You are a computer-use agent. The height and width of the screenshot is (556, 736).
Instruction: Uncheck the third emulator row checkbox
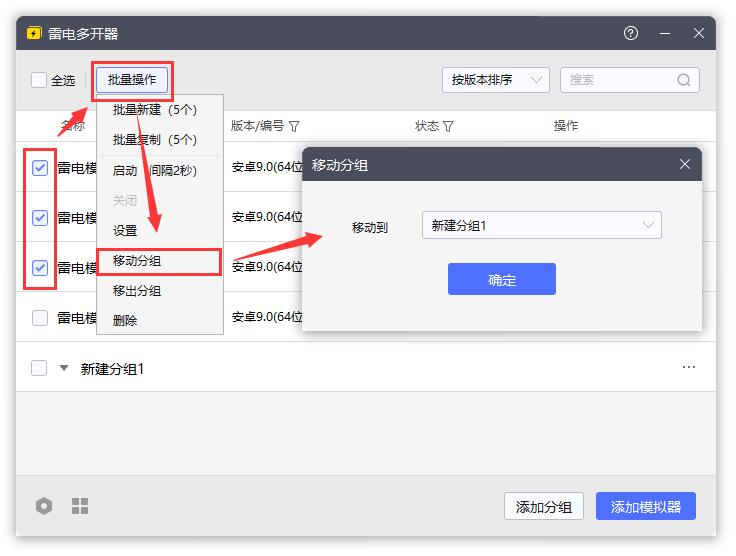click(x=40, y=267)
